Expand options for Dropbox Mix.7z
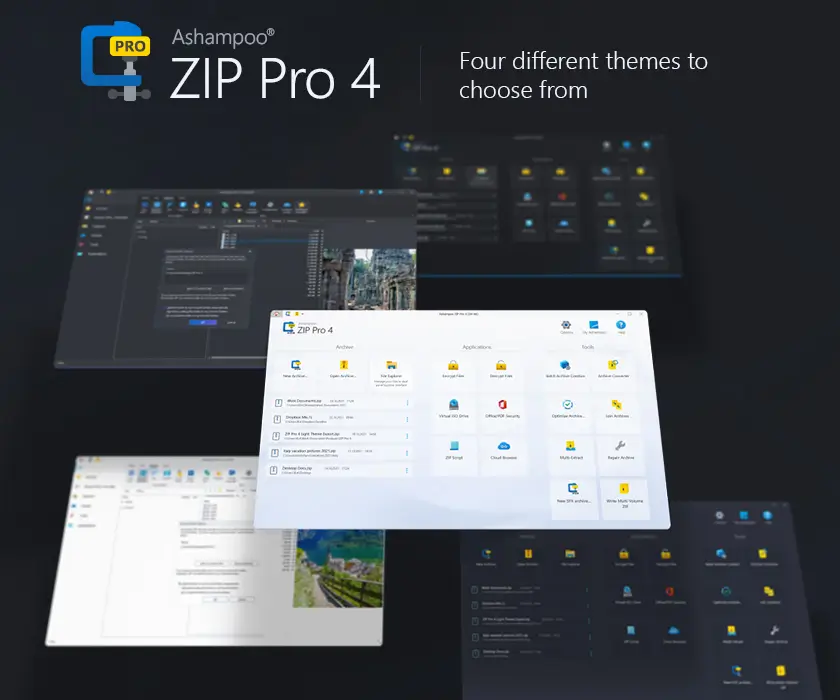840x700 pixels. coord(406,420)
